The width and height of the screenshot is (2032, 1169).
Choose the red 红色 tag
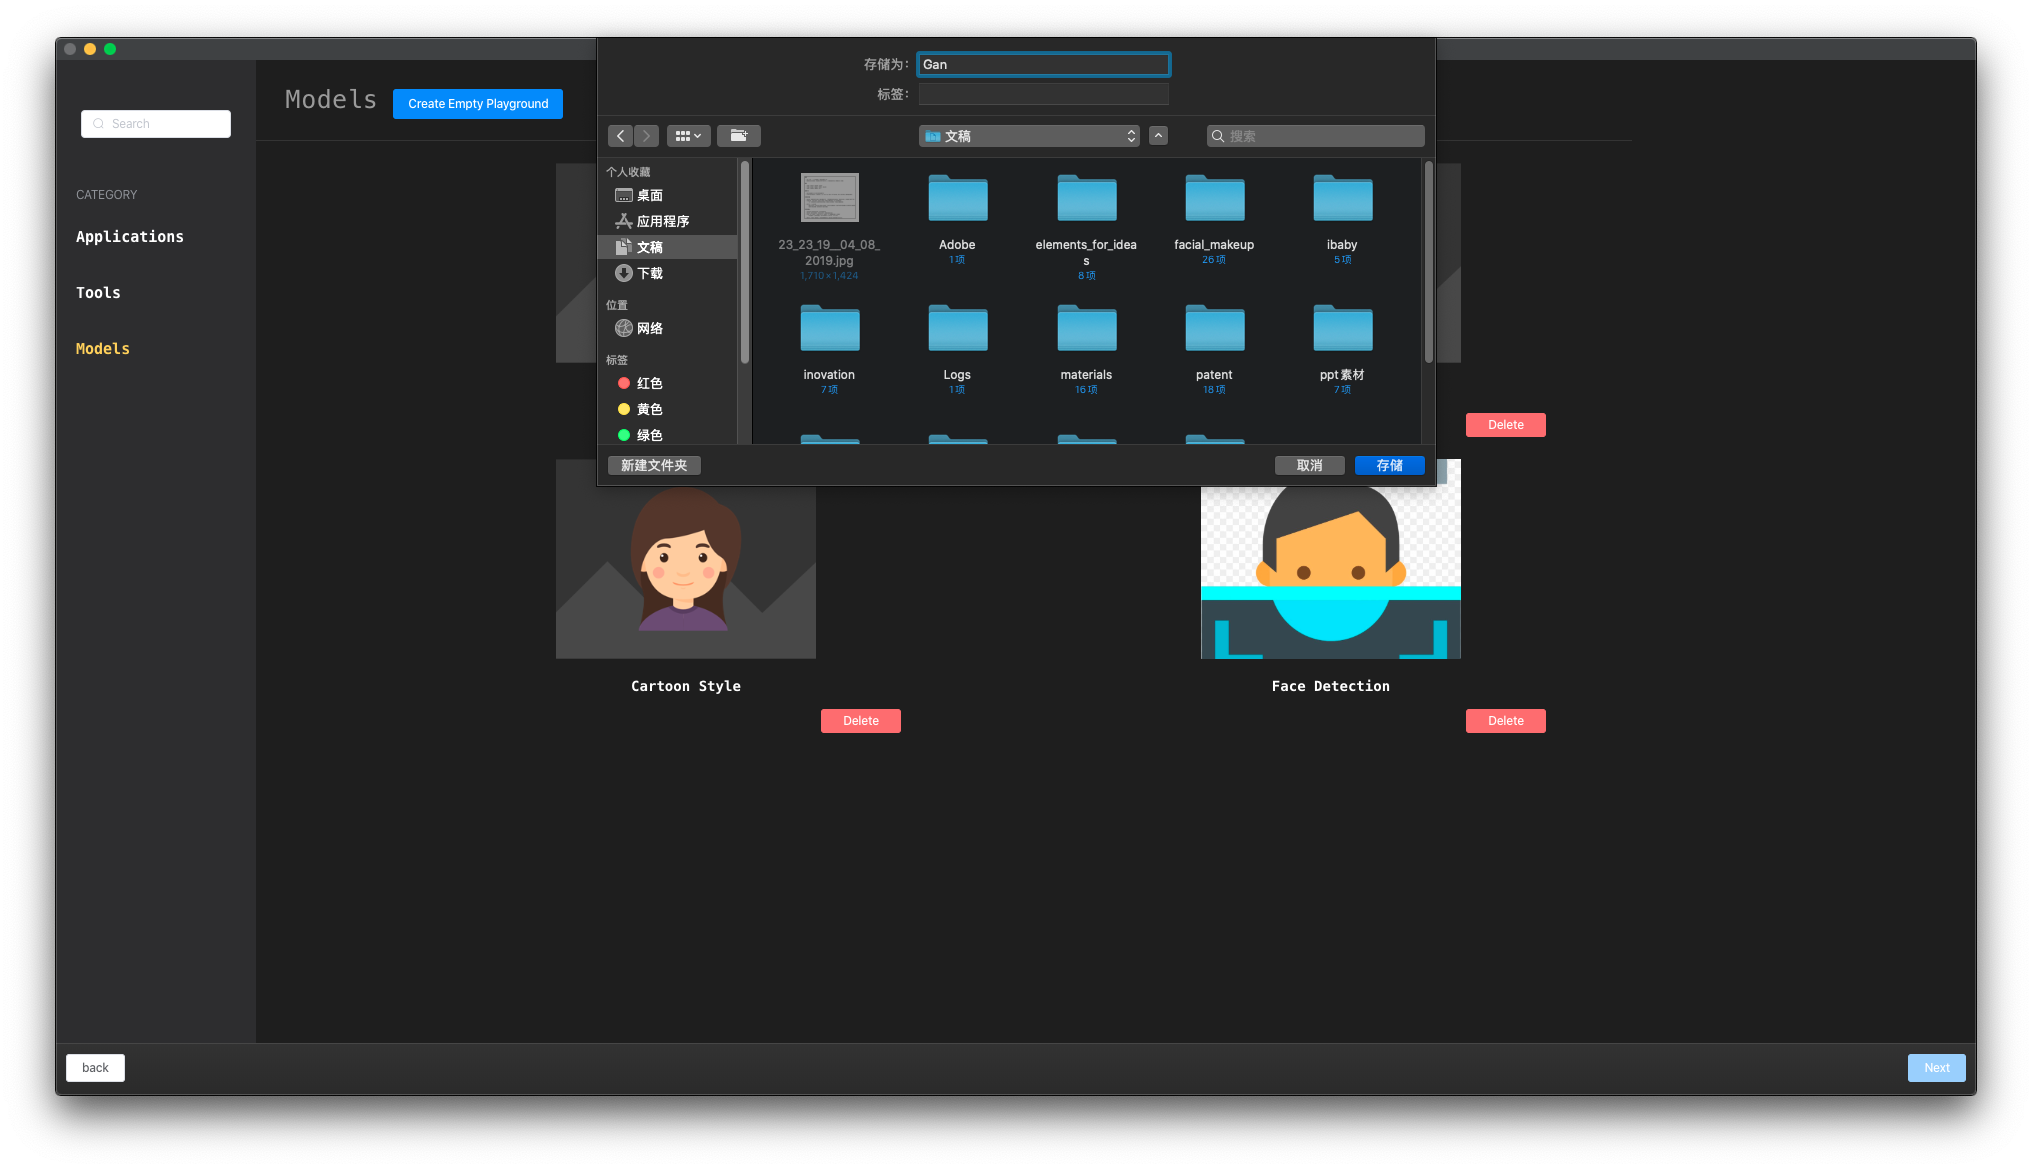649,384
